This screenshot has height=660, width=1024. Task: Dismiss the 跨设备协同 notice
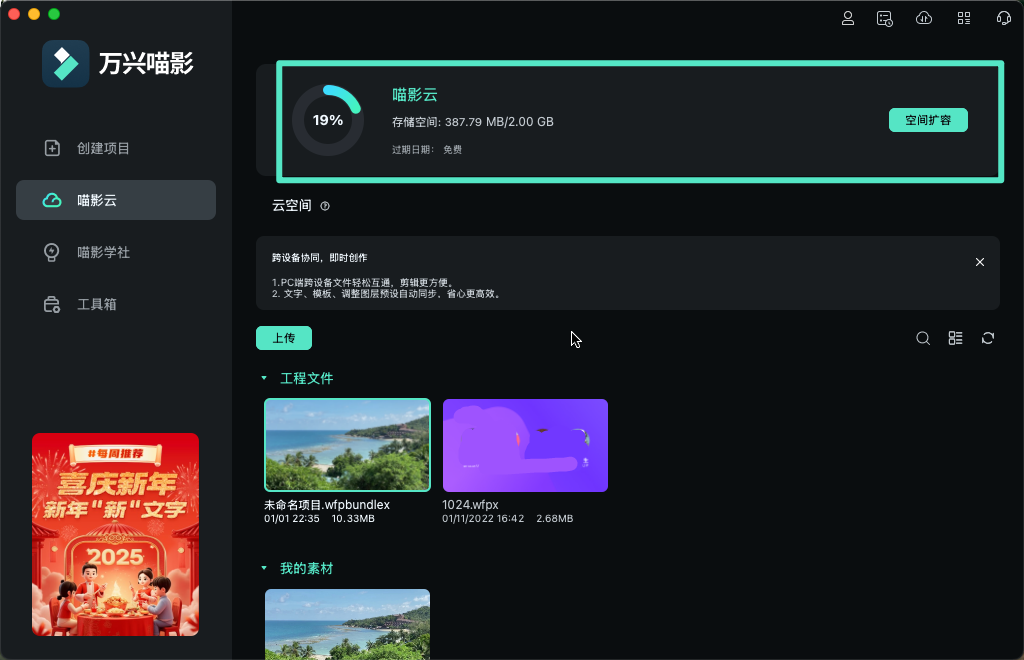pos(979,261)
